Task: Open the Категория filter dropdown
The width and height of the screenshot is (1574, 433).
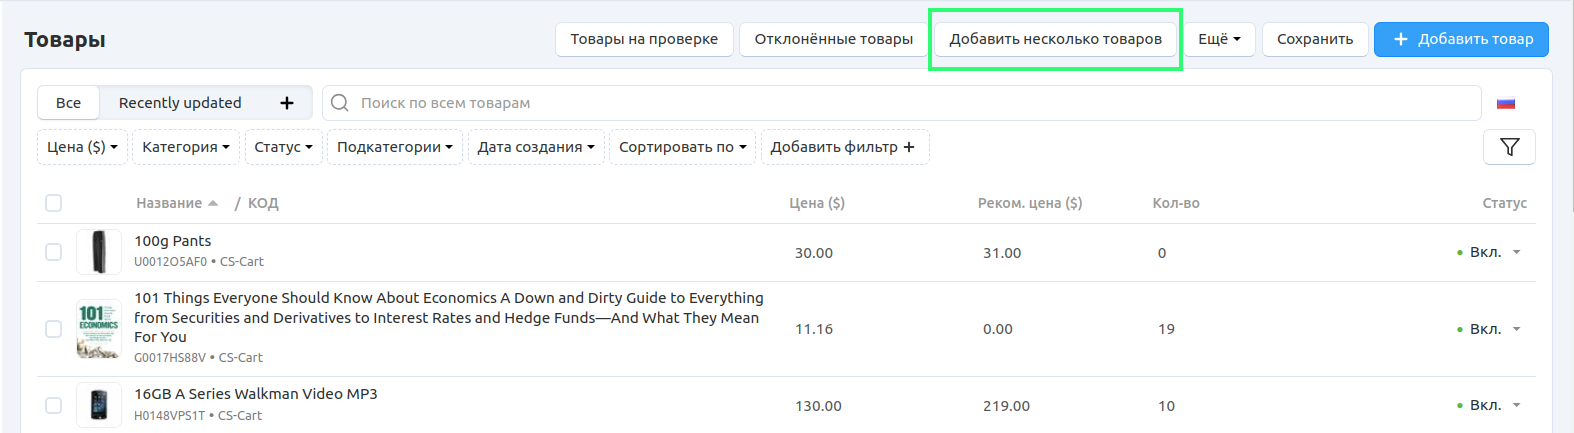Action: pos(186,147)
